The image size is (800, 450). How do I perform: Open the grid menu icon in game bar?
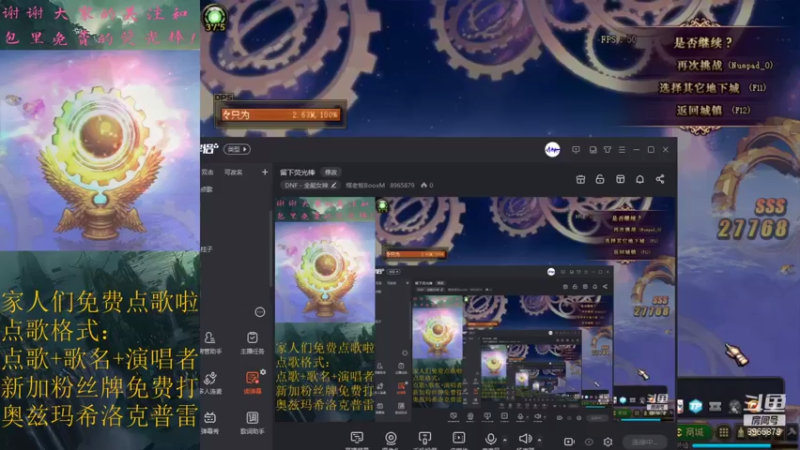coord(723,433)
